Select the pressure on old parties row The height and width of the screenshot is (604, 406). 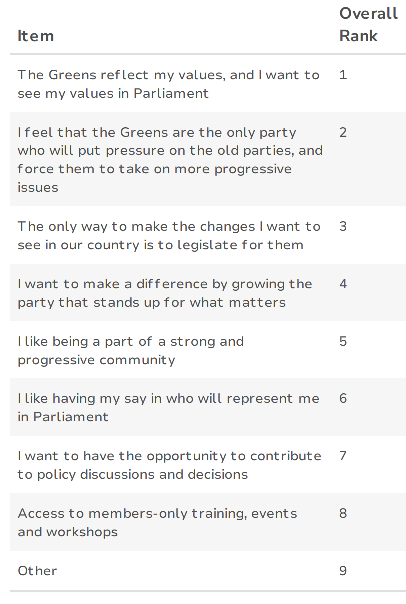(208, 159)
